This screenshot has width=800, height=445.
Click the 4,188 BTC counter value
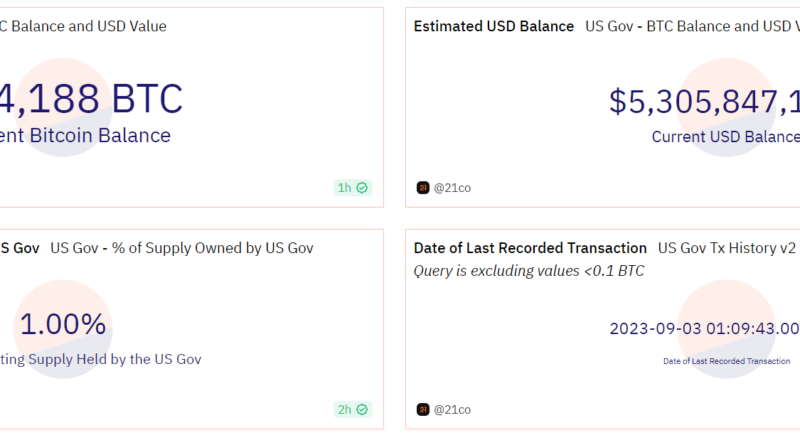pyautogui.click(x=92, y=99)
